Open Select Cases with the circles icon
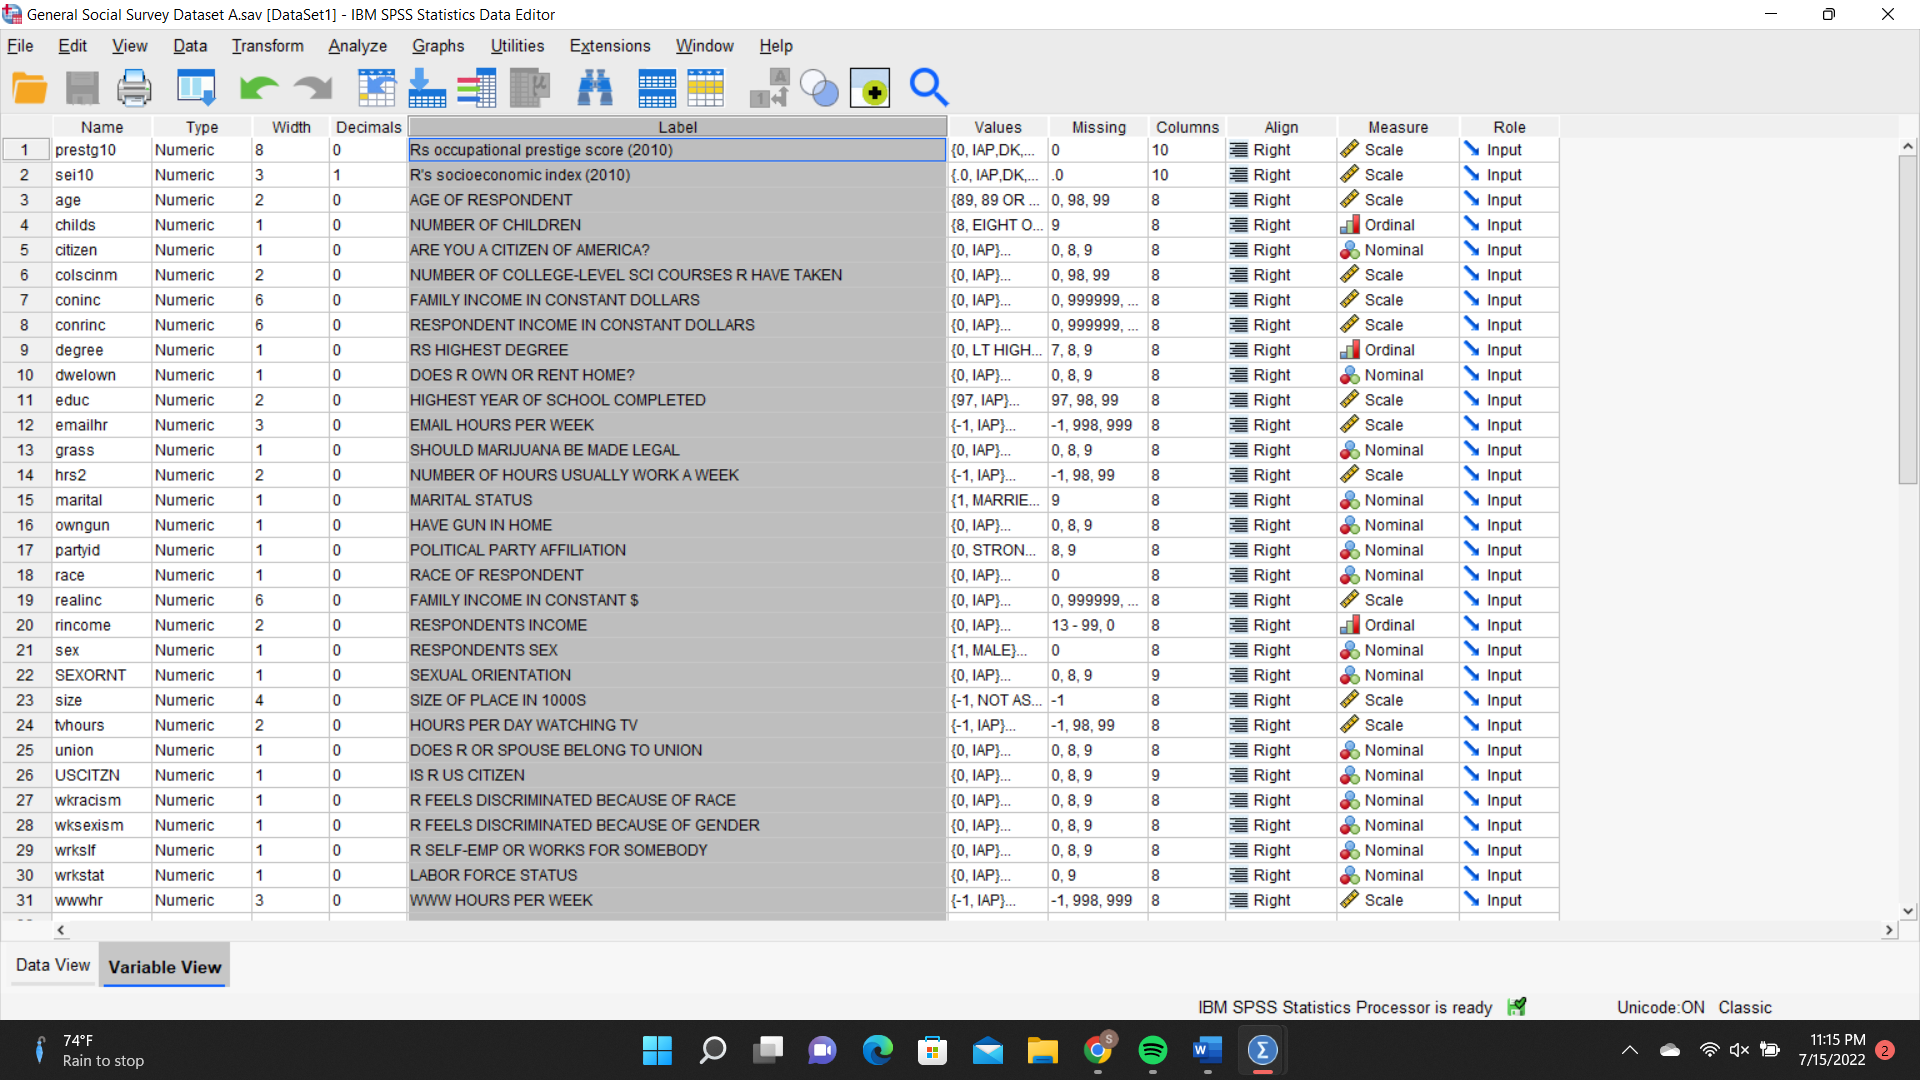Viewport: 1920px width, 1080px height. point(820,88)
